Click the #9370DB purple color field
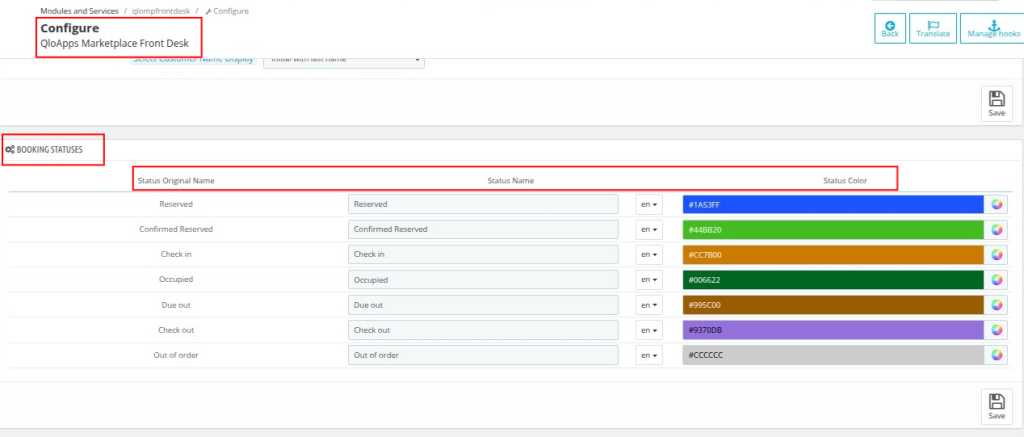1024x437 pixels. 833,330
